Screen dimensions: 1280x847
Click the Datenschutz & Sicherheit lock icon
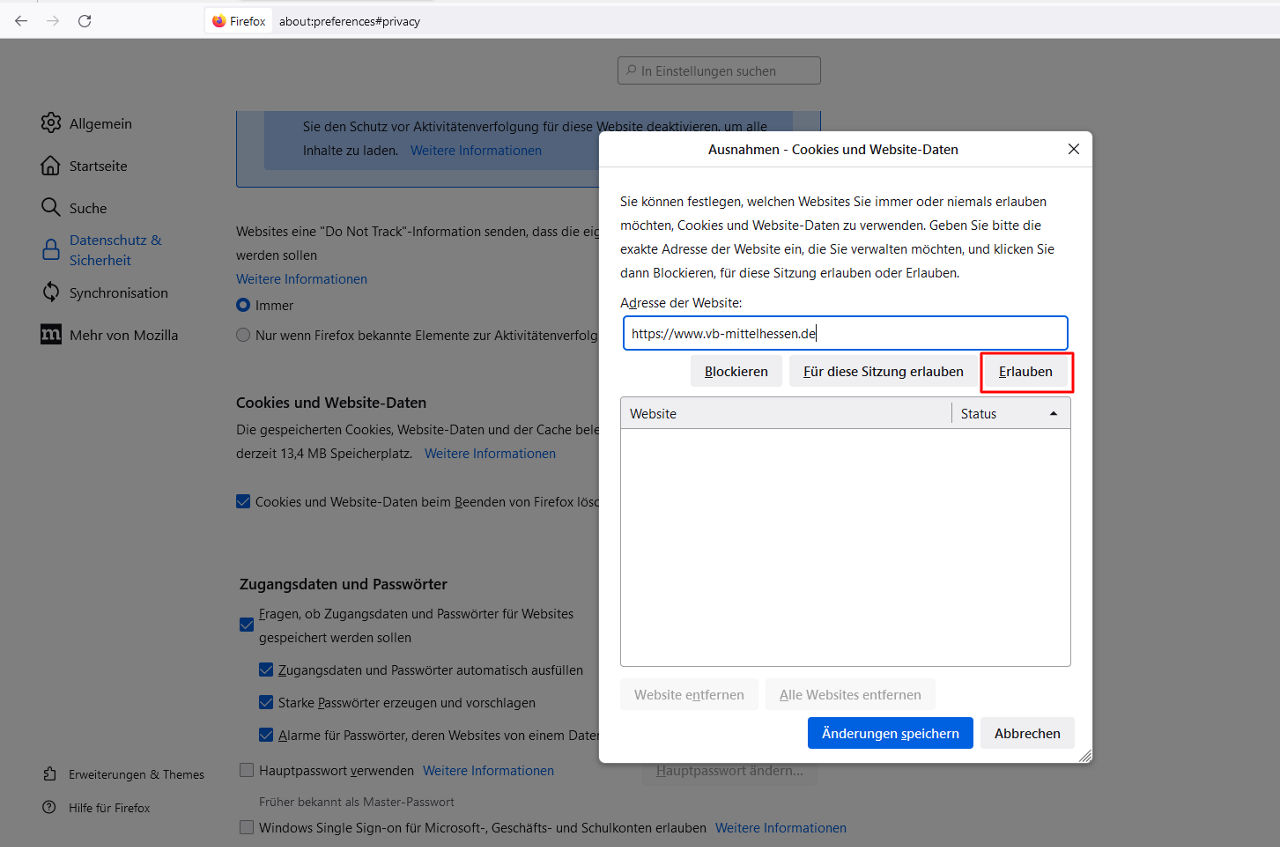(x=51, y=249)
